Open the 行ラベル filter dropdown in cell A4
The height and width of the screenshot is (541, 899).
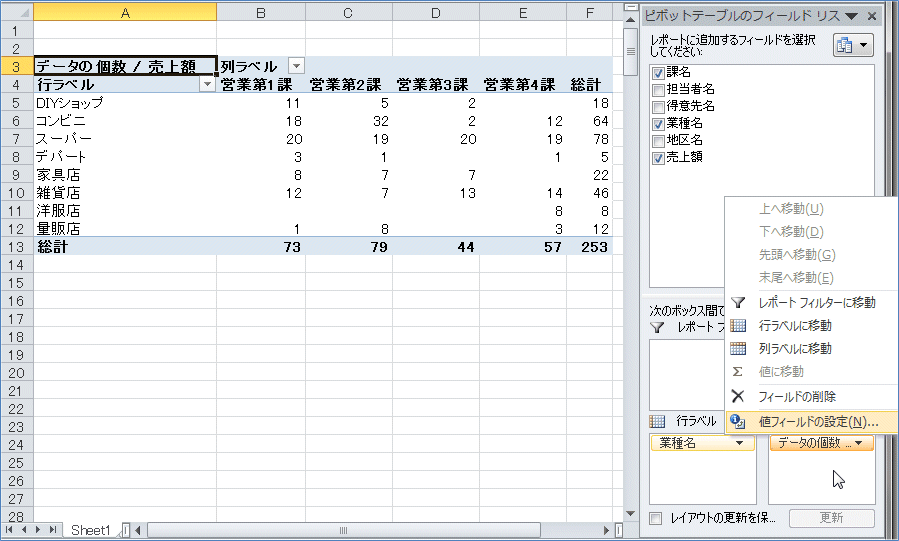coord(207,85)
